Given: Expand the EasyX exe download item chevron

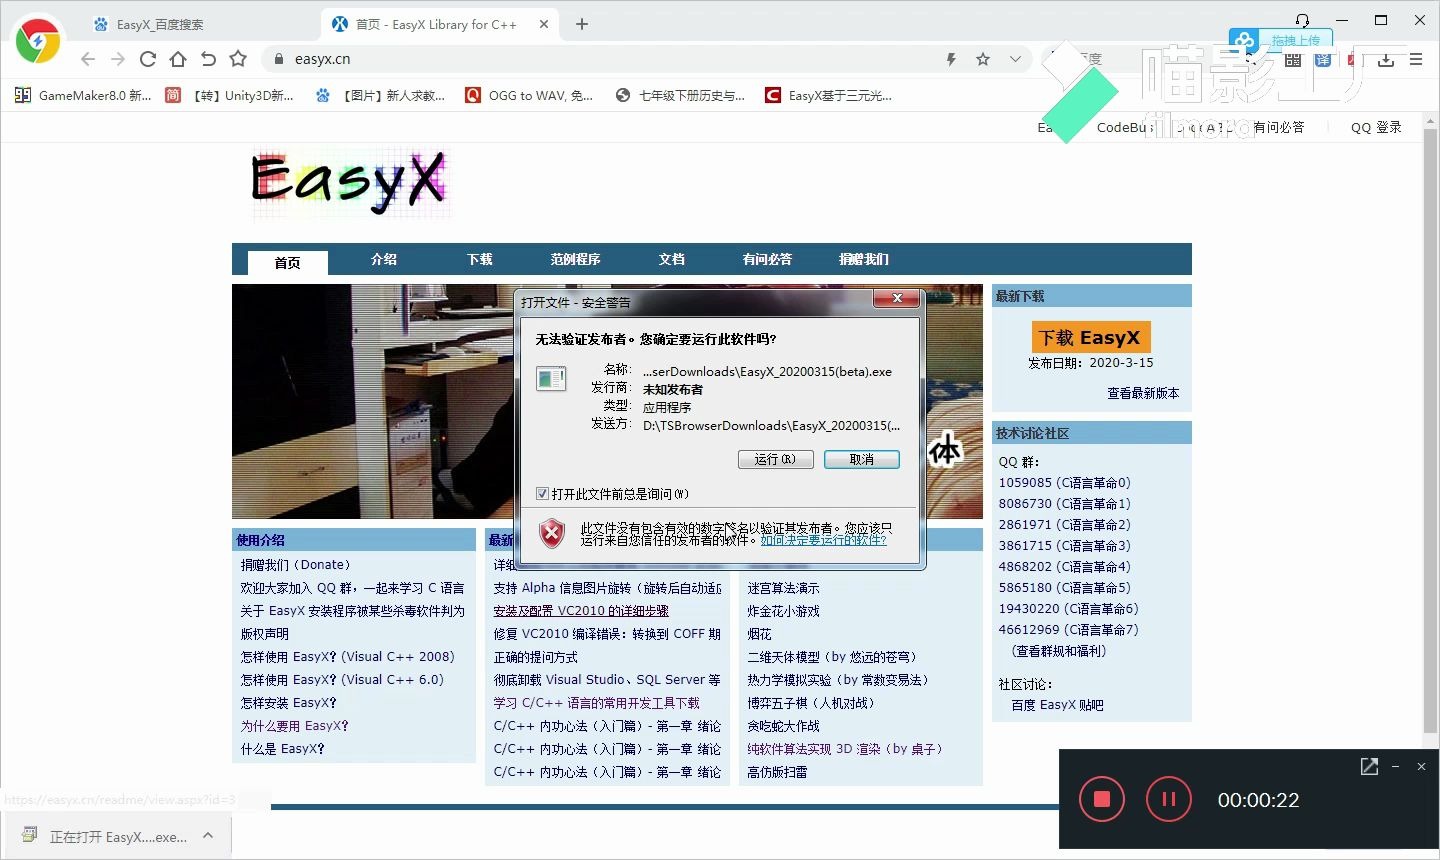Looking at the screenshot, I should pos(208,836).
